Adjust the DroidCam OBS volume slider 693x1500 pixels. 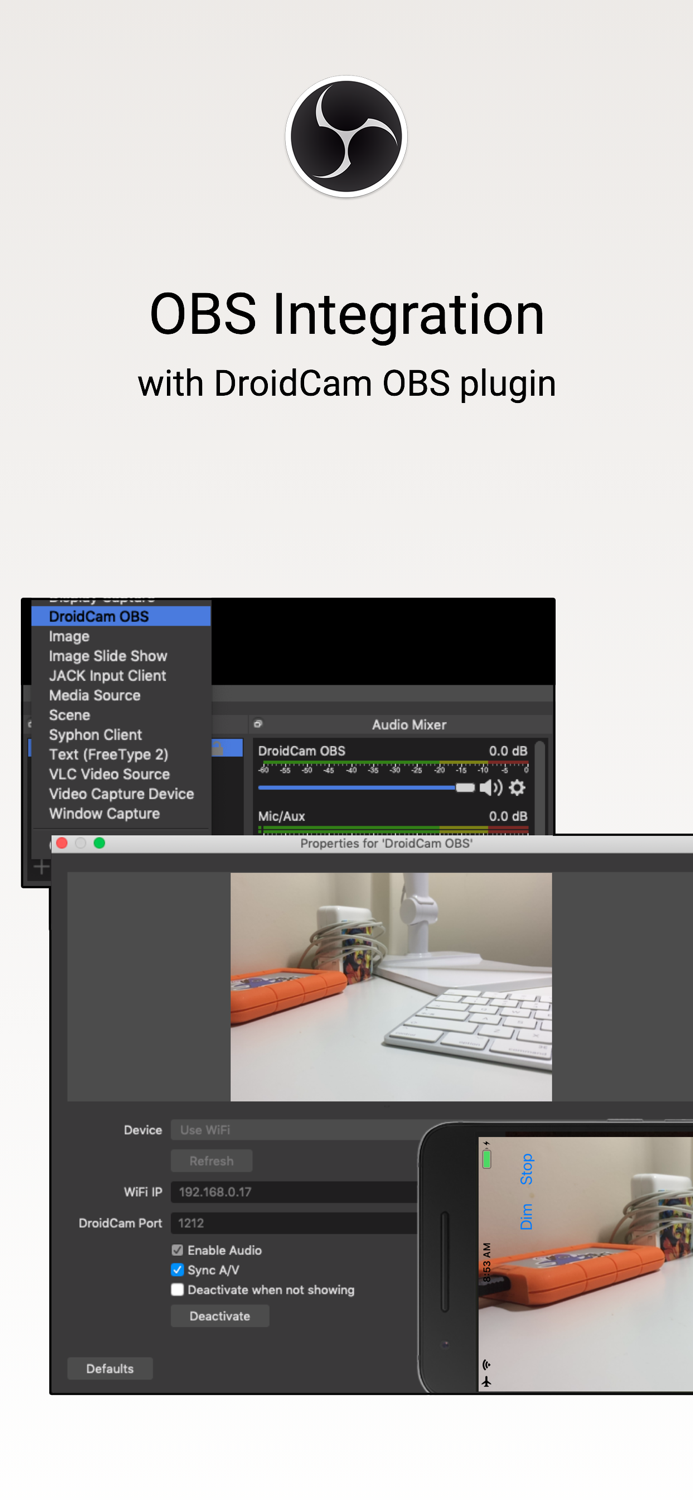pos(366,788)
